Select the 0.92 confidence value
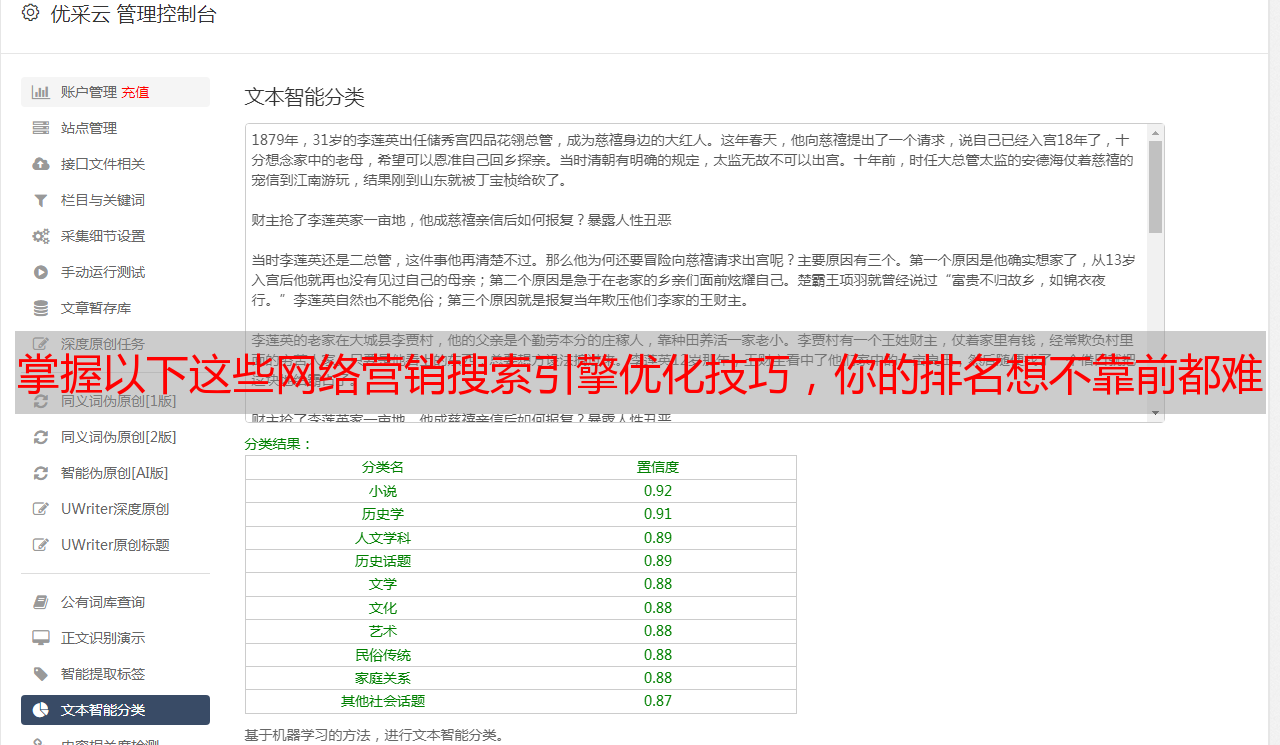Screen dimensions: 1280x745 tap(658, 491)
